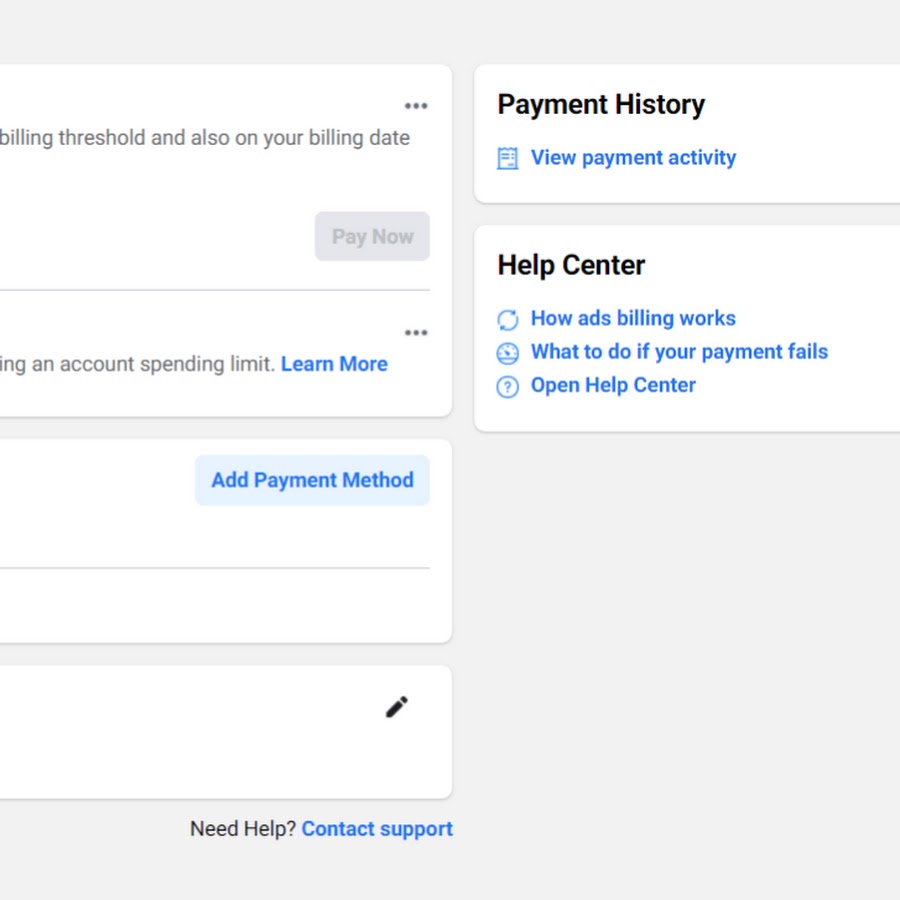The width and height of the screenshot is (900, 900).
Task: Click the receipt icon beside View payment activity
Action: (507, 158)
